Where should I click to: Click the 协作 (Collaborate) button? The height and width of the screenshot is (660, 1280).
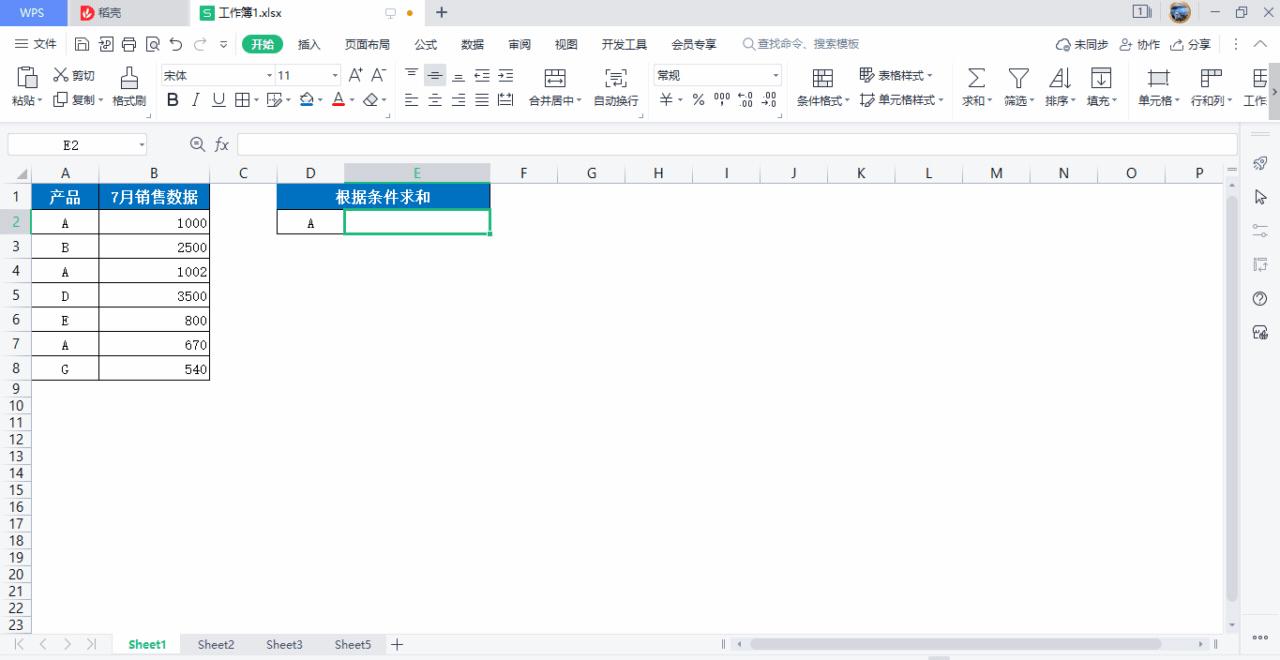coord(1140,44)
